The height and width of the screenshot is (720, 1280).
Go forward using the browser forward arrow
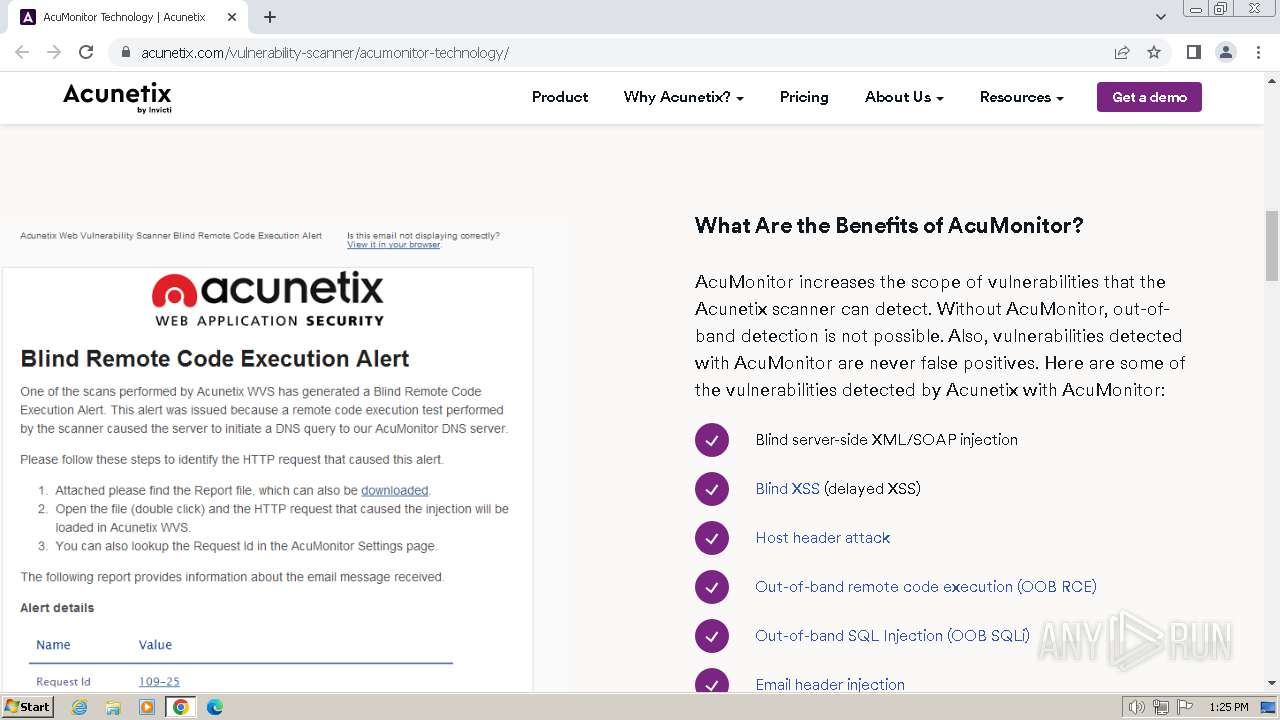[x=54, y=52]
